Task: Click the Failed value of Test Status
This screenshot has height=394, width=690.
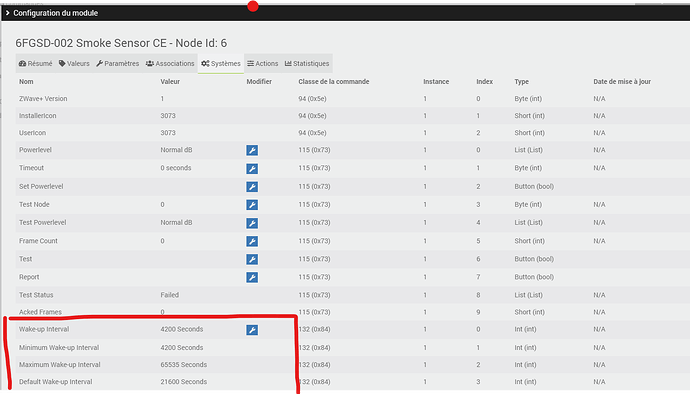Action: [x=169, y=295]
